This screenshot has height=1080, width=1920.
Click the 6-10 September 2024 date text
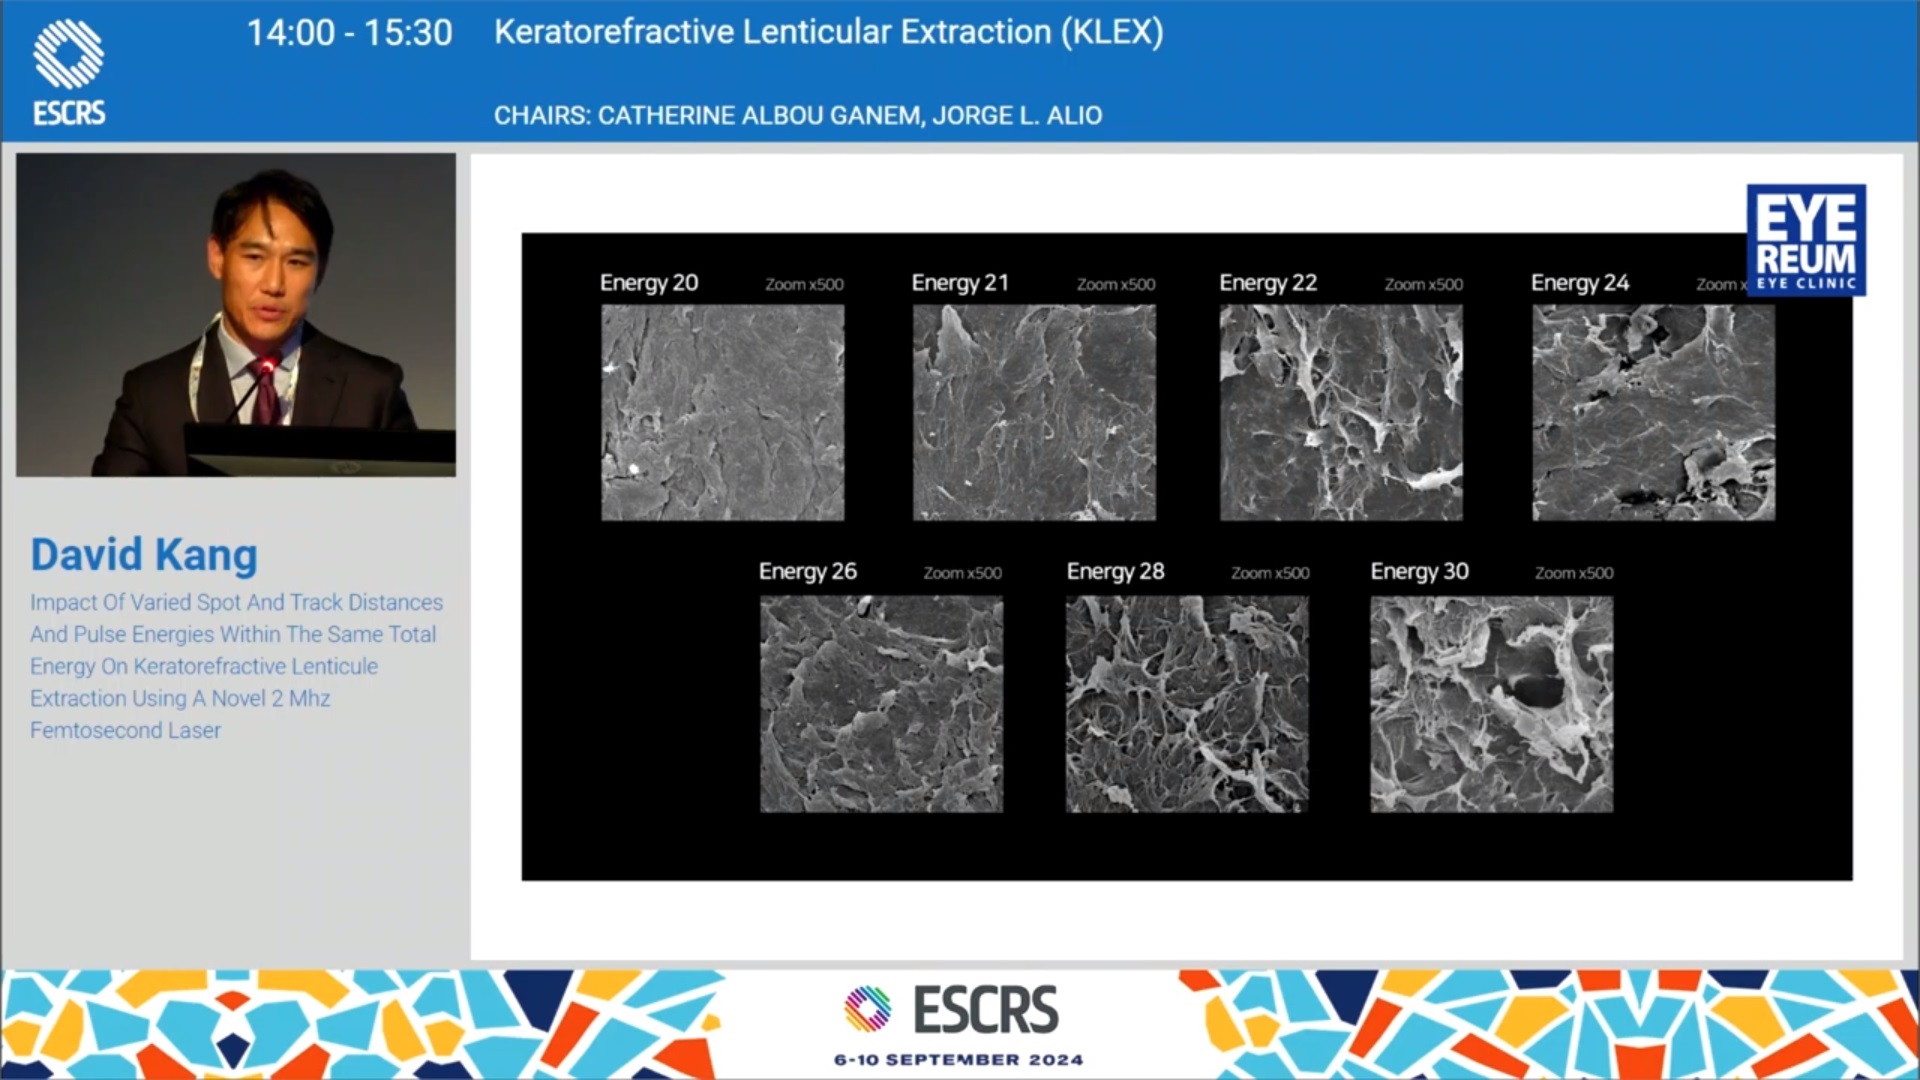point(958,1060)
